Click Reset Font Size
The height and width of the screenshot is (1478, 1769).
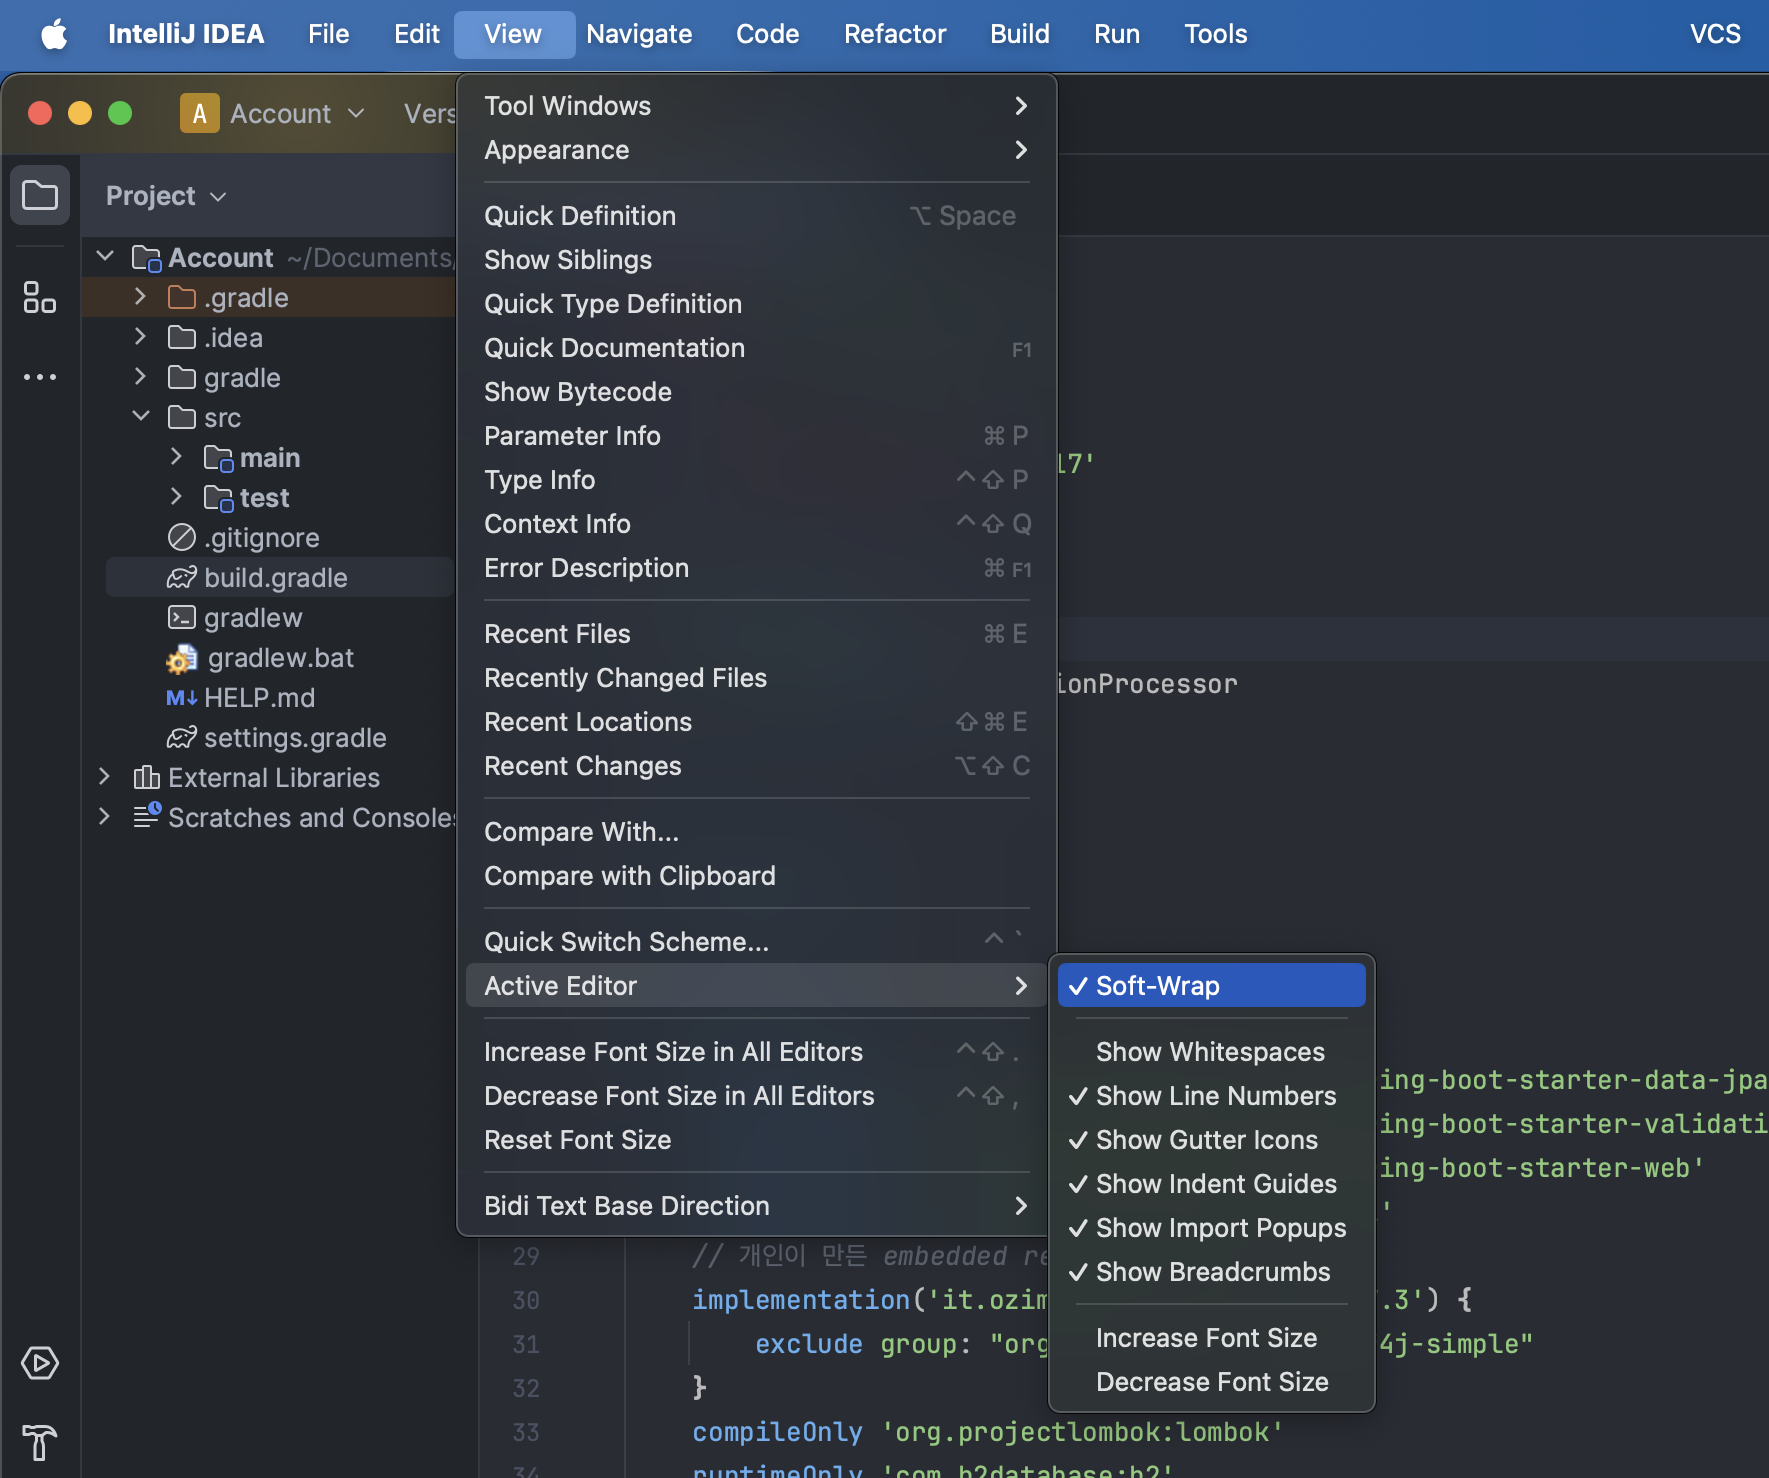tap(756, 1139)
